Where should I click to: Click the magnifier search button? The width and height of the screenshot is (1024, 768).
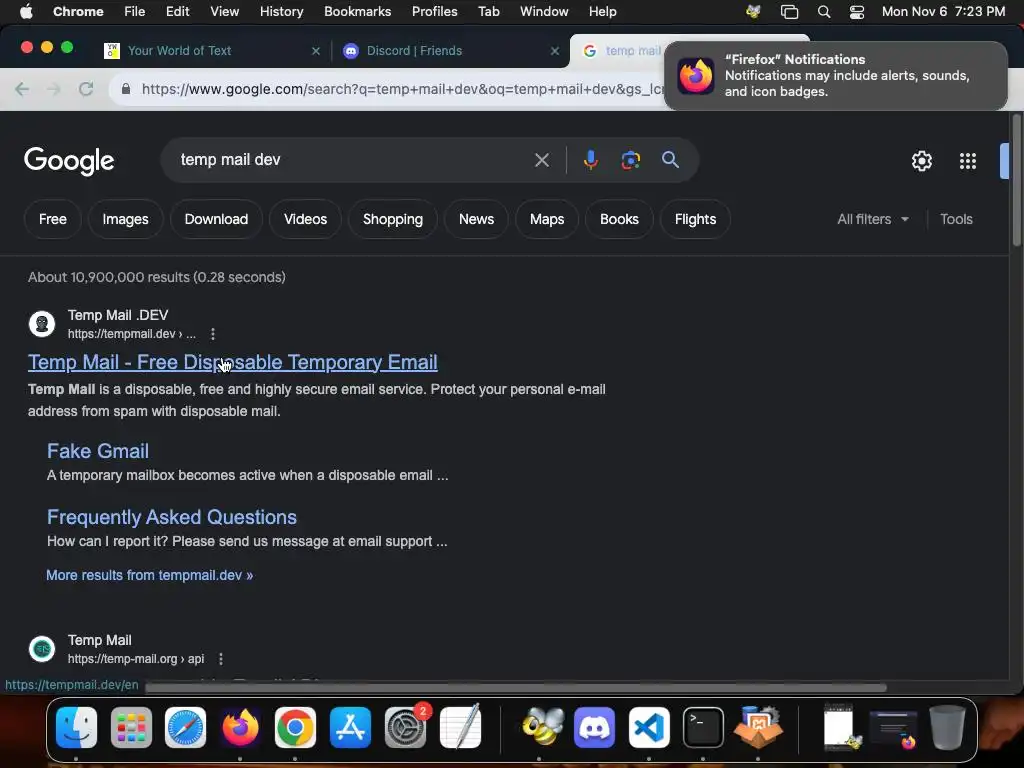click(670, 159)
